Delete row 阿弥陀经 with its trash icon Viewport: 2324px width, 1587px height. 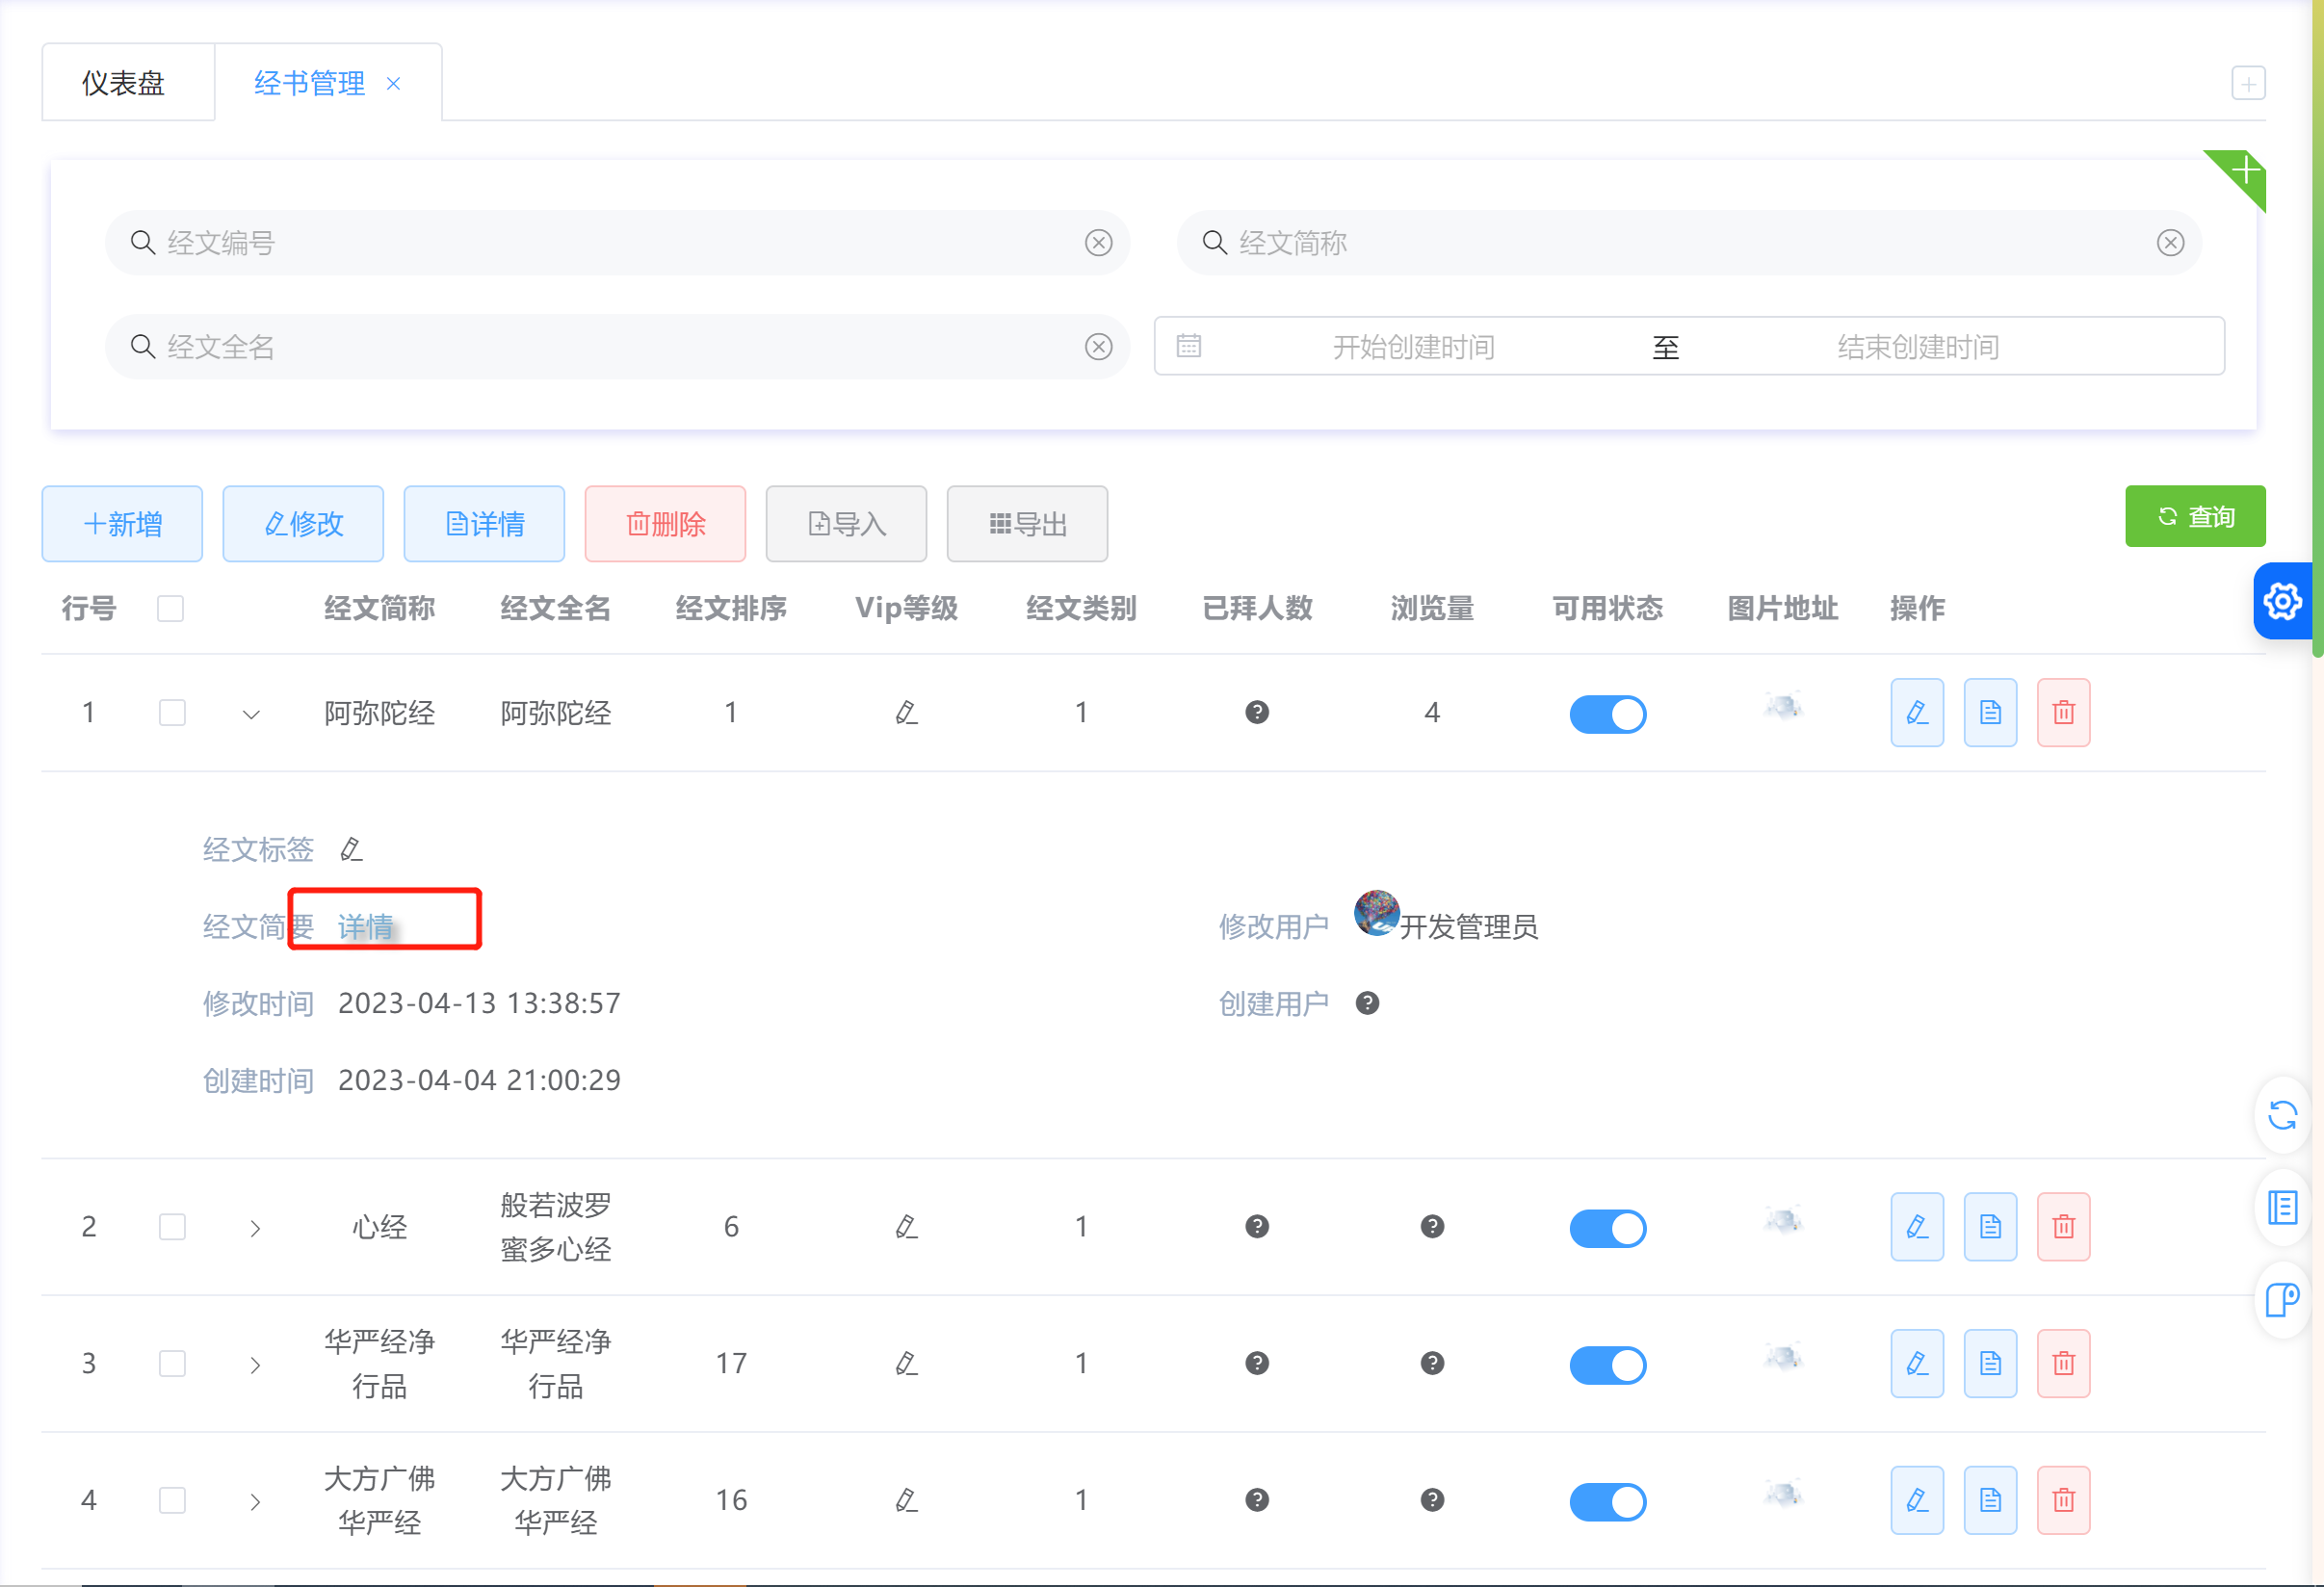[2063, 713]
